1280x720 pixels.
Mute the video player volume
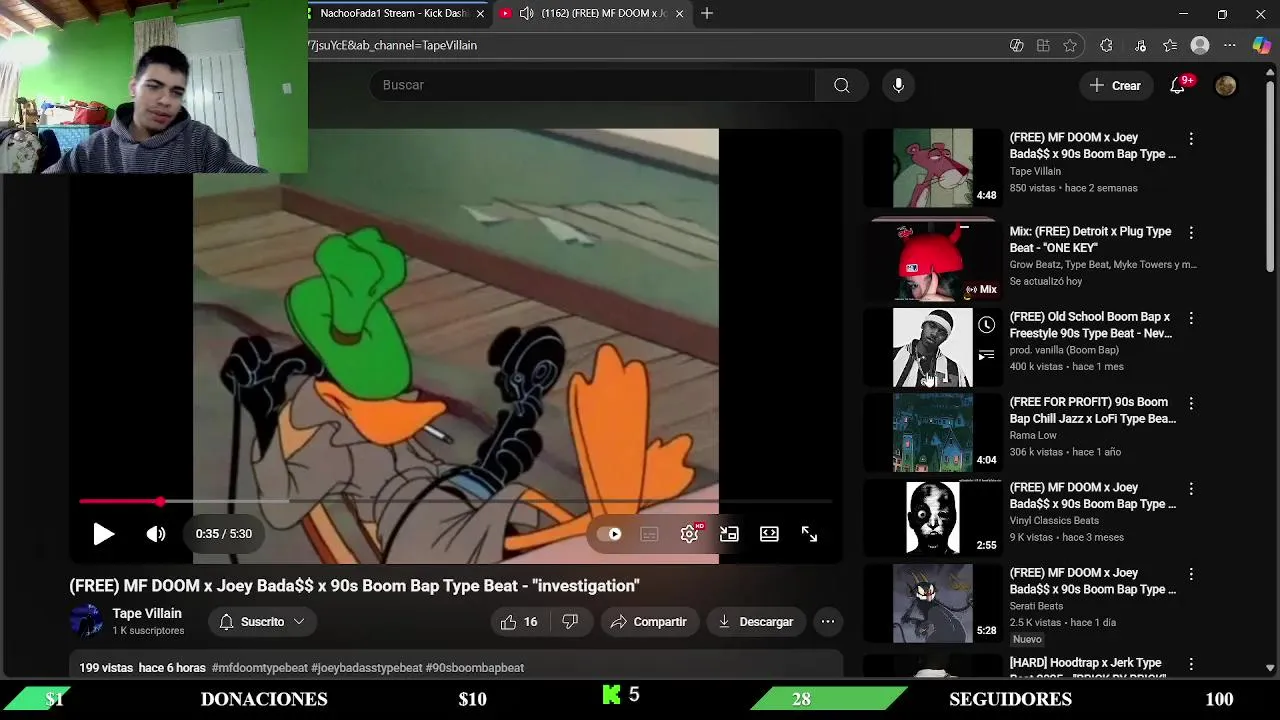tap(156, 534)
